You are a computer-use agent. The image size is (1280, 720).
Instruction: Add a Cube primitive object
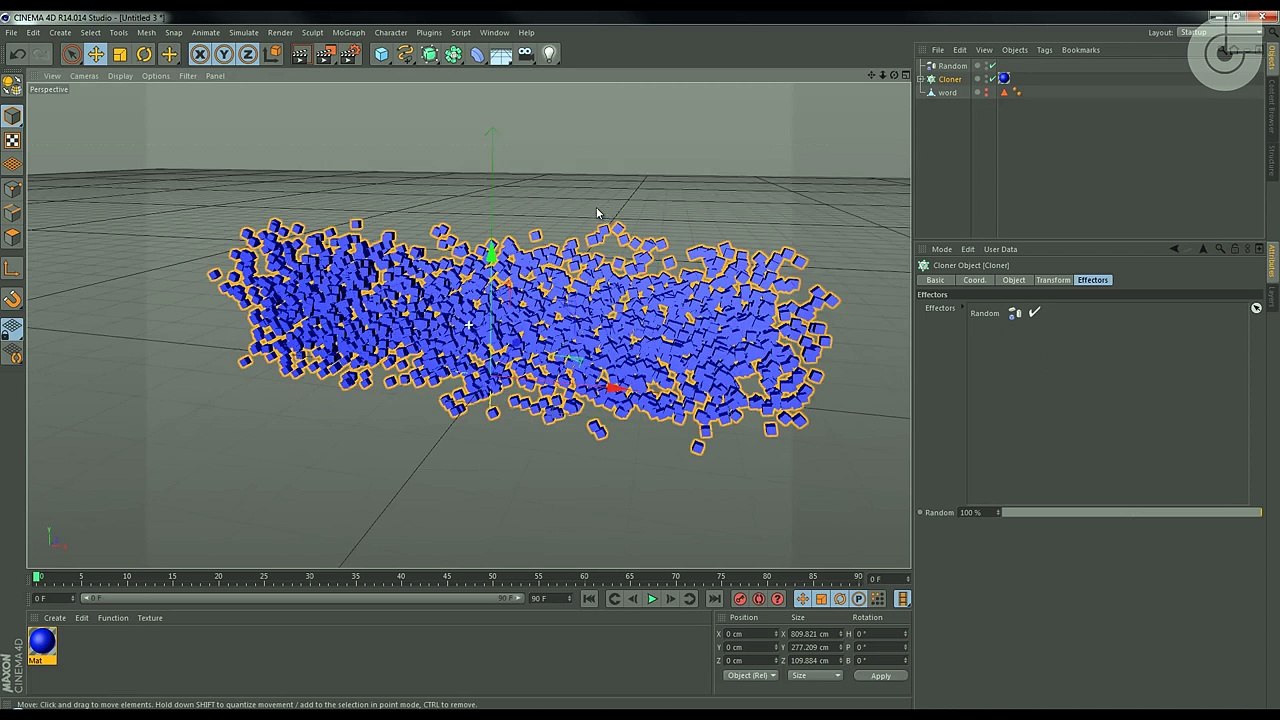pos(381,55)
